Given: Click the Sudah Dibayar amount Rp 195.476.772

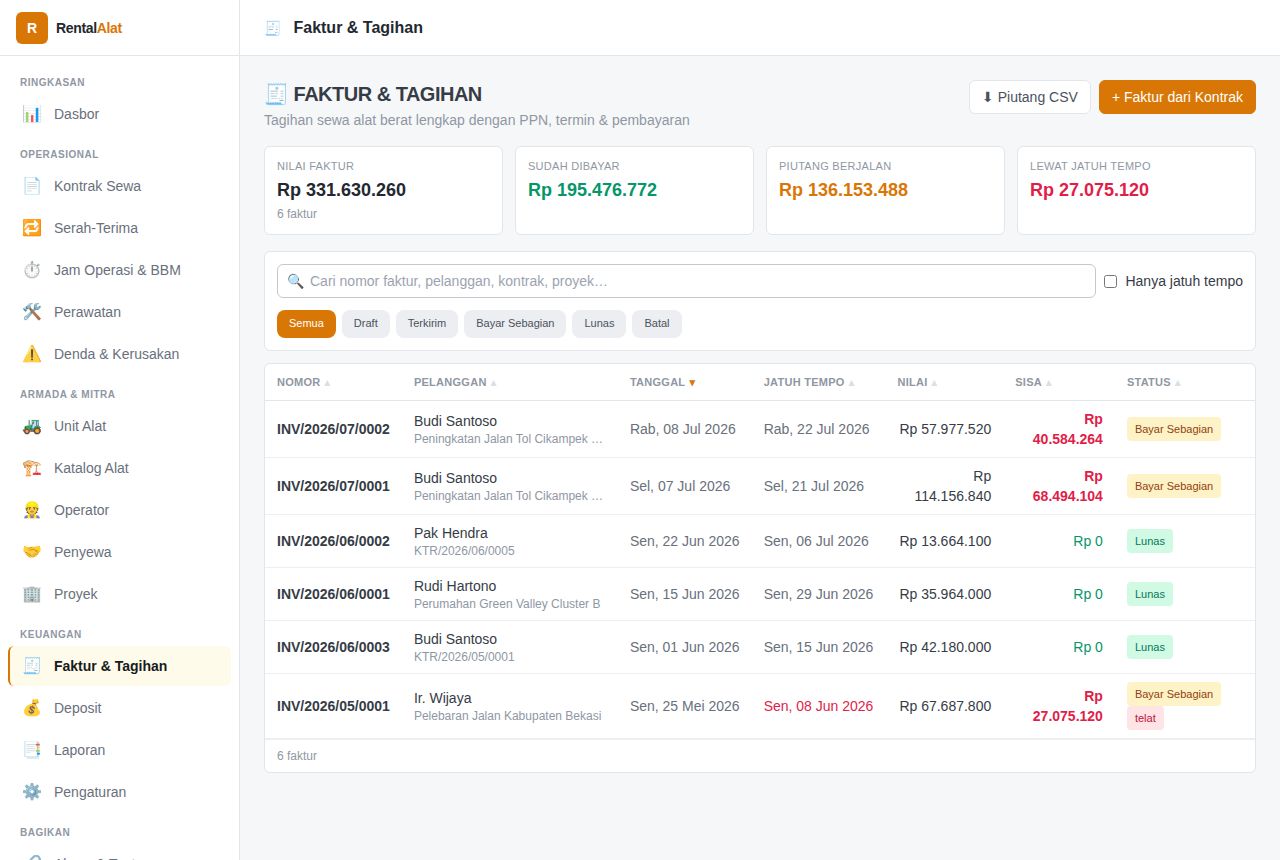Looking at the screenshot, I should [592, 190].
